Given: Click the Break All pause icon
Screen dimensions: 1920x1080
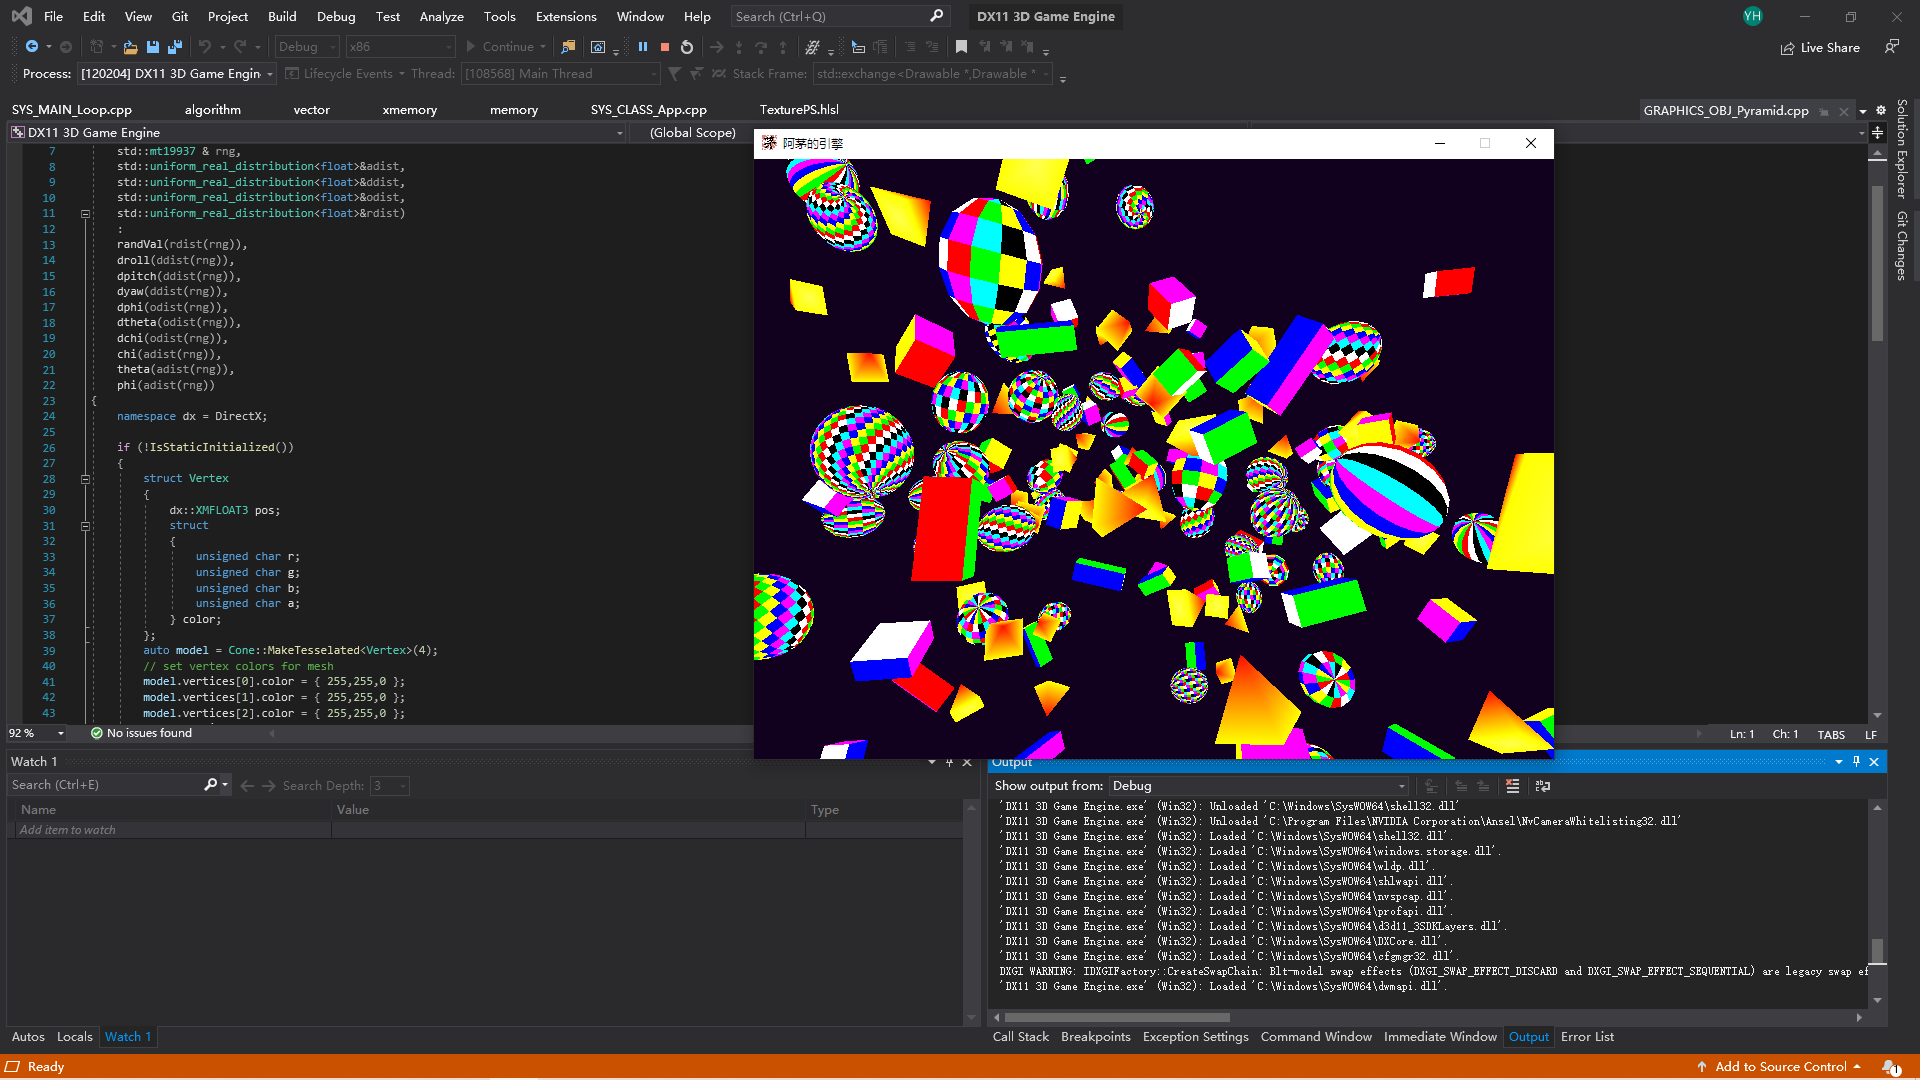Looking at the screenshot, I should 643,47.
